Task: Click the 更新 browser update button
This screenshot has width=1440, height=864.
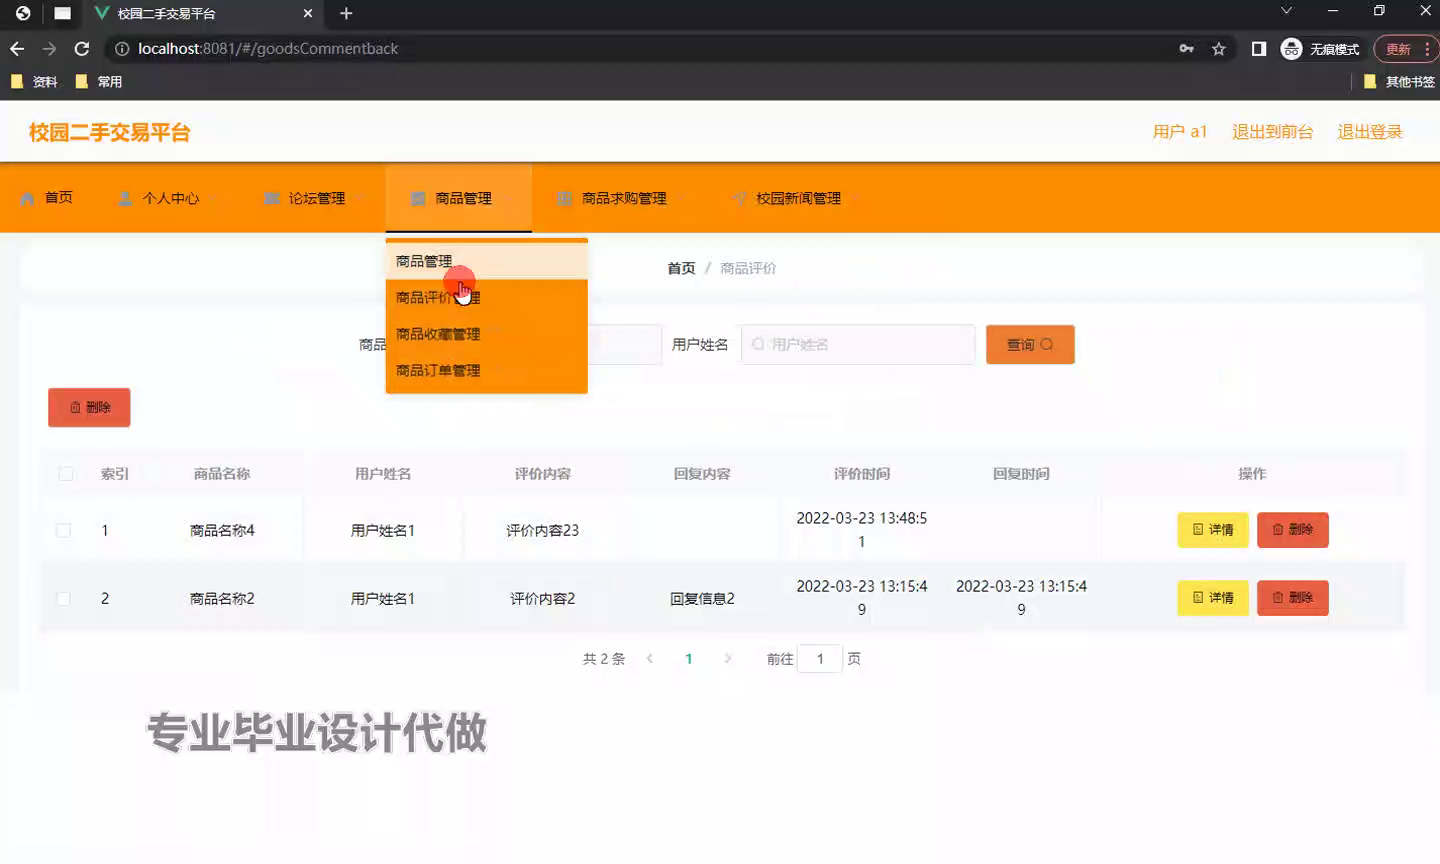Action: [1406, 48]
